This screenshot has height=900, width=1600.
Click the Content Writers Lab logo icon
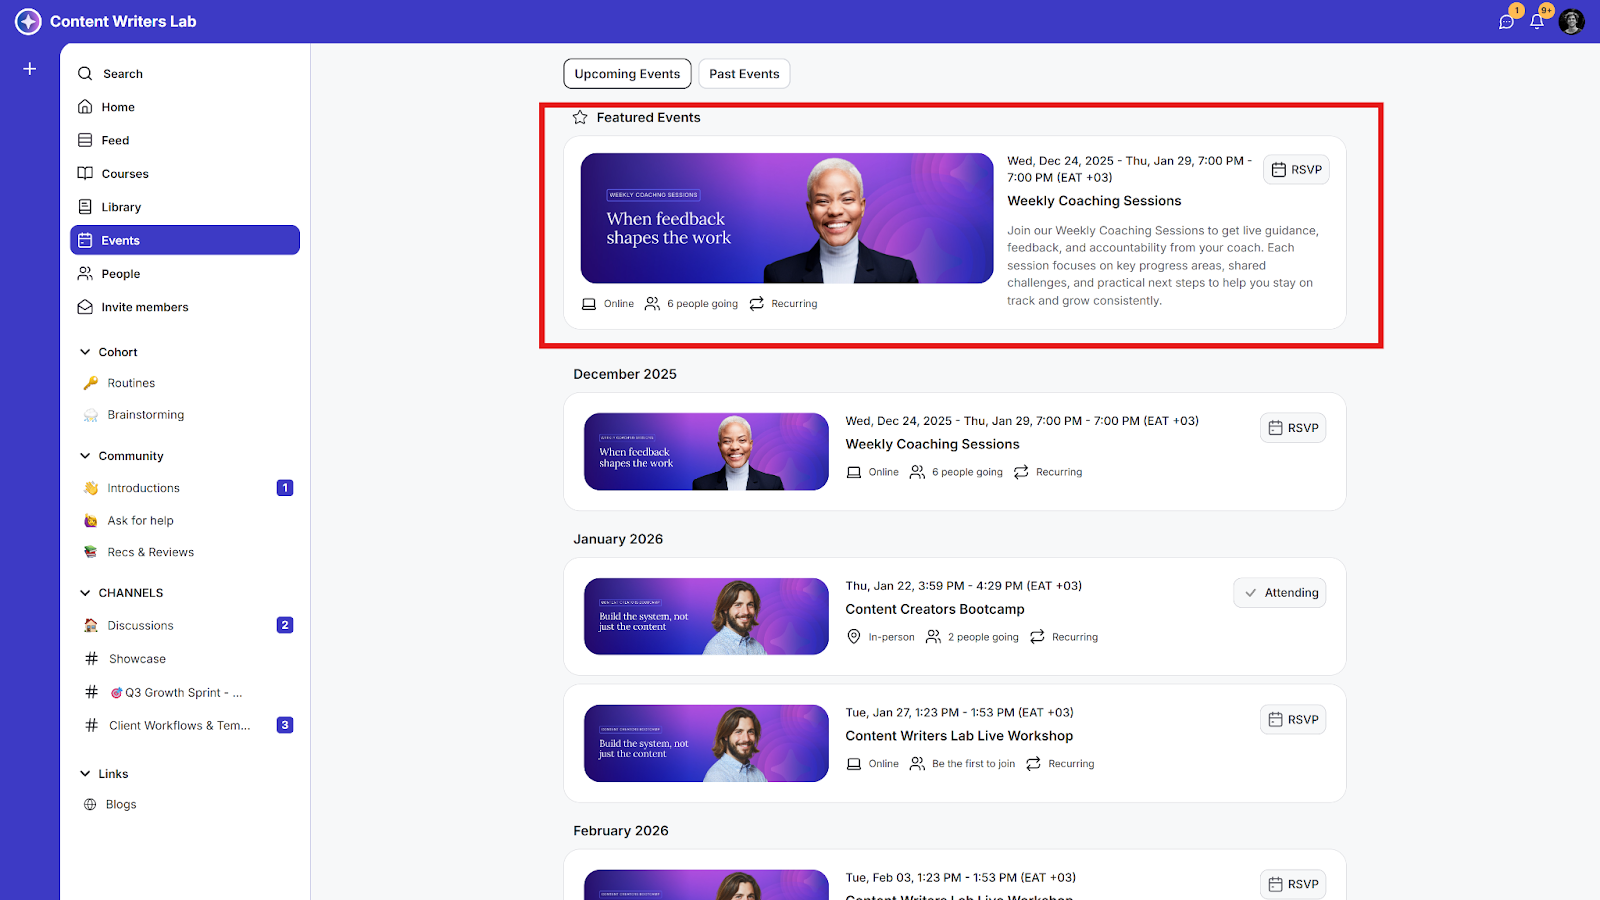click(28, 21)
